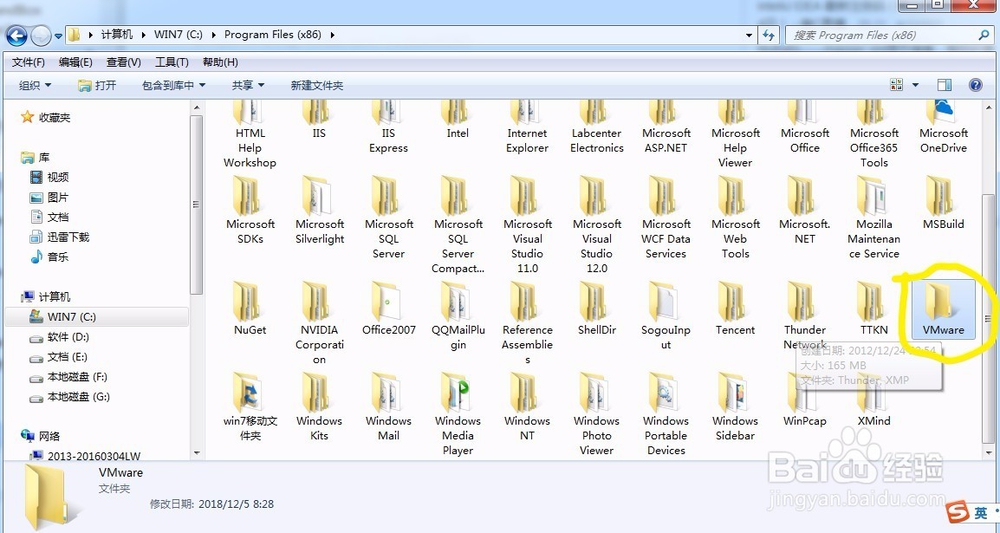Select the Microsoft SDKs folder

click(250, 211)
